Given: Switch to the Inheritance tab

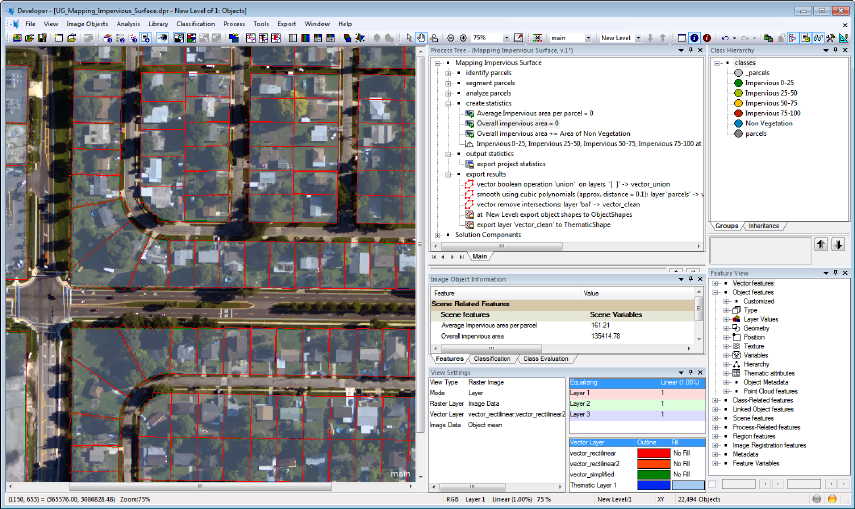Looking at the screenshot, I should point(764,226).
